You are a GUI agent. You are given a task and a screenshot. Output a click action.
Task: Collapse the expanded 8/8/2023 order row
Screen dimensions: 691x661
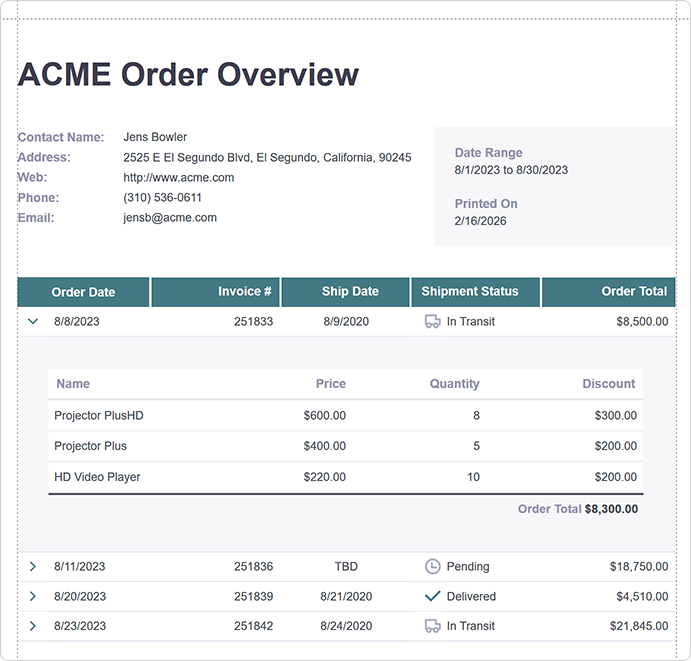coord(33,322)
